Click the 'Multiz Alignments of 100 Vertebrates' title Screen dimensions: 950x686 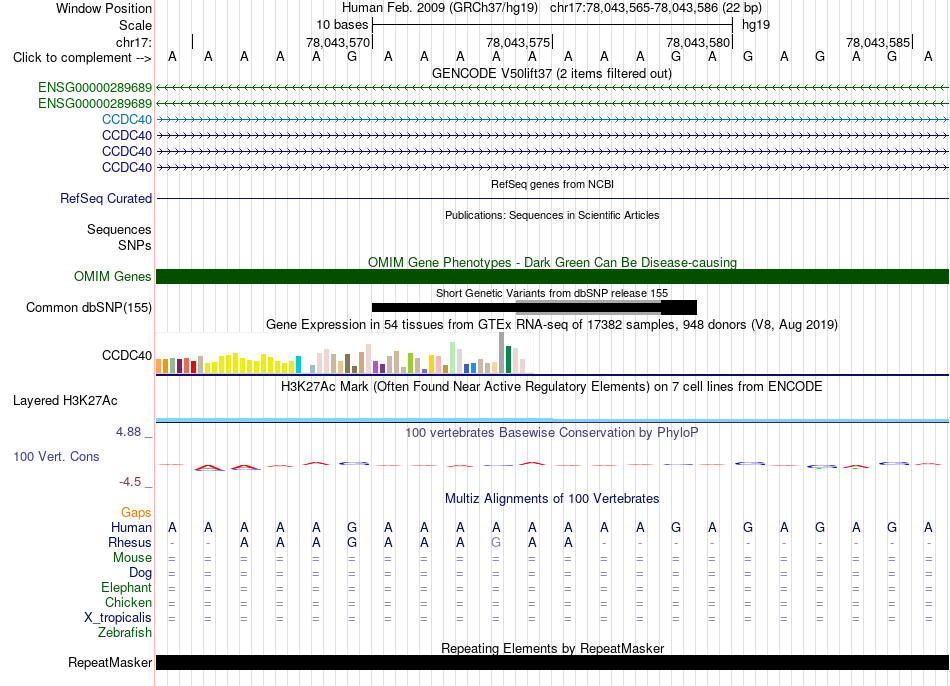tap(552, 498)
